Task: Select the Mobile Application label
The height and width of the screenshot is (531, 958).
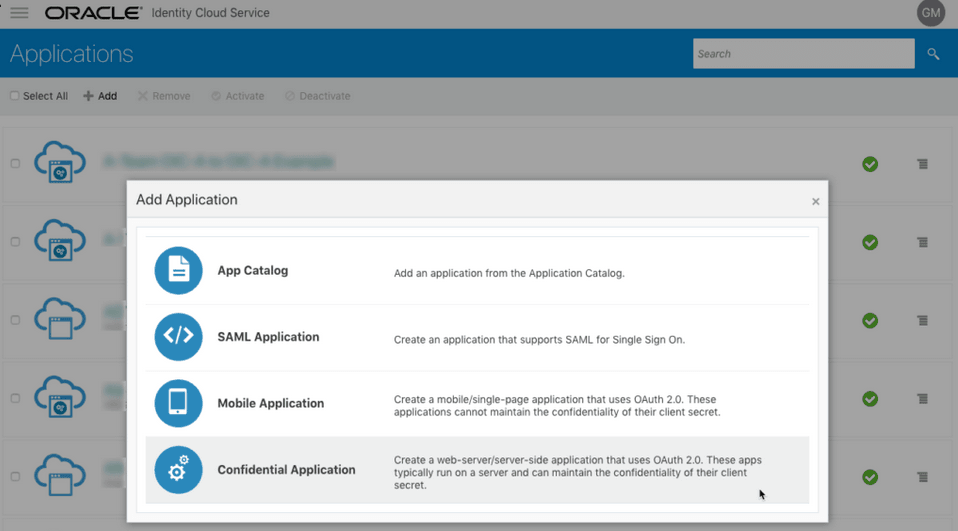Action: pos(270,404)
